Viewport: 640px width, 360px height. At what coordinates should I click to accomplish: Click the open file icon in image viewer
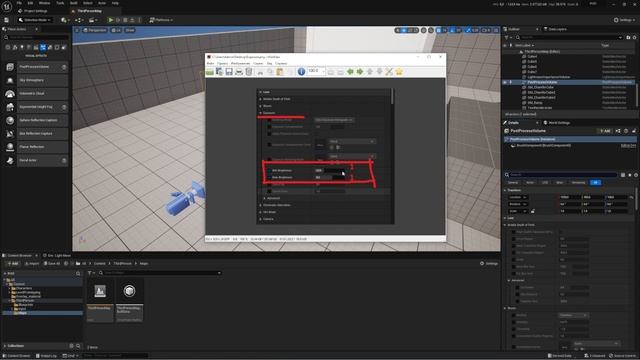coord(210,72)
